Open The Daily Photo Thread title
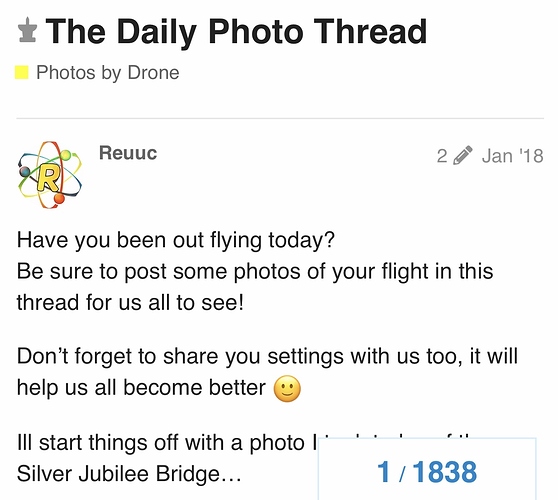Viewport: 558px width, 500px height. 236,32
